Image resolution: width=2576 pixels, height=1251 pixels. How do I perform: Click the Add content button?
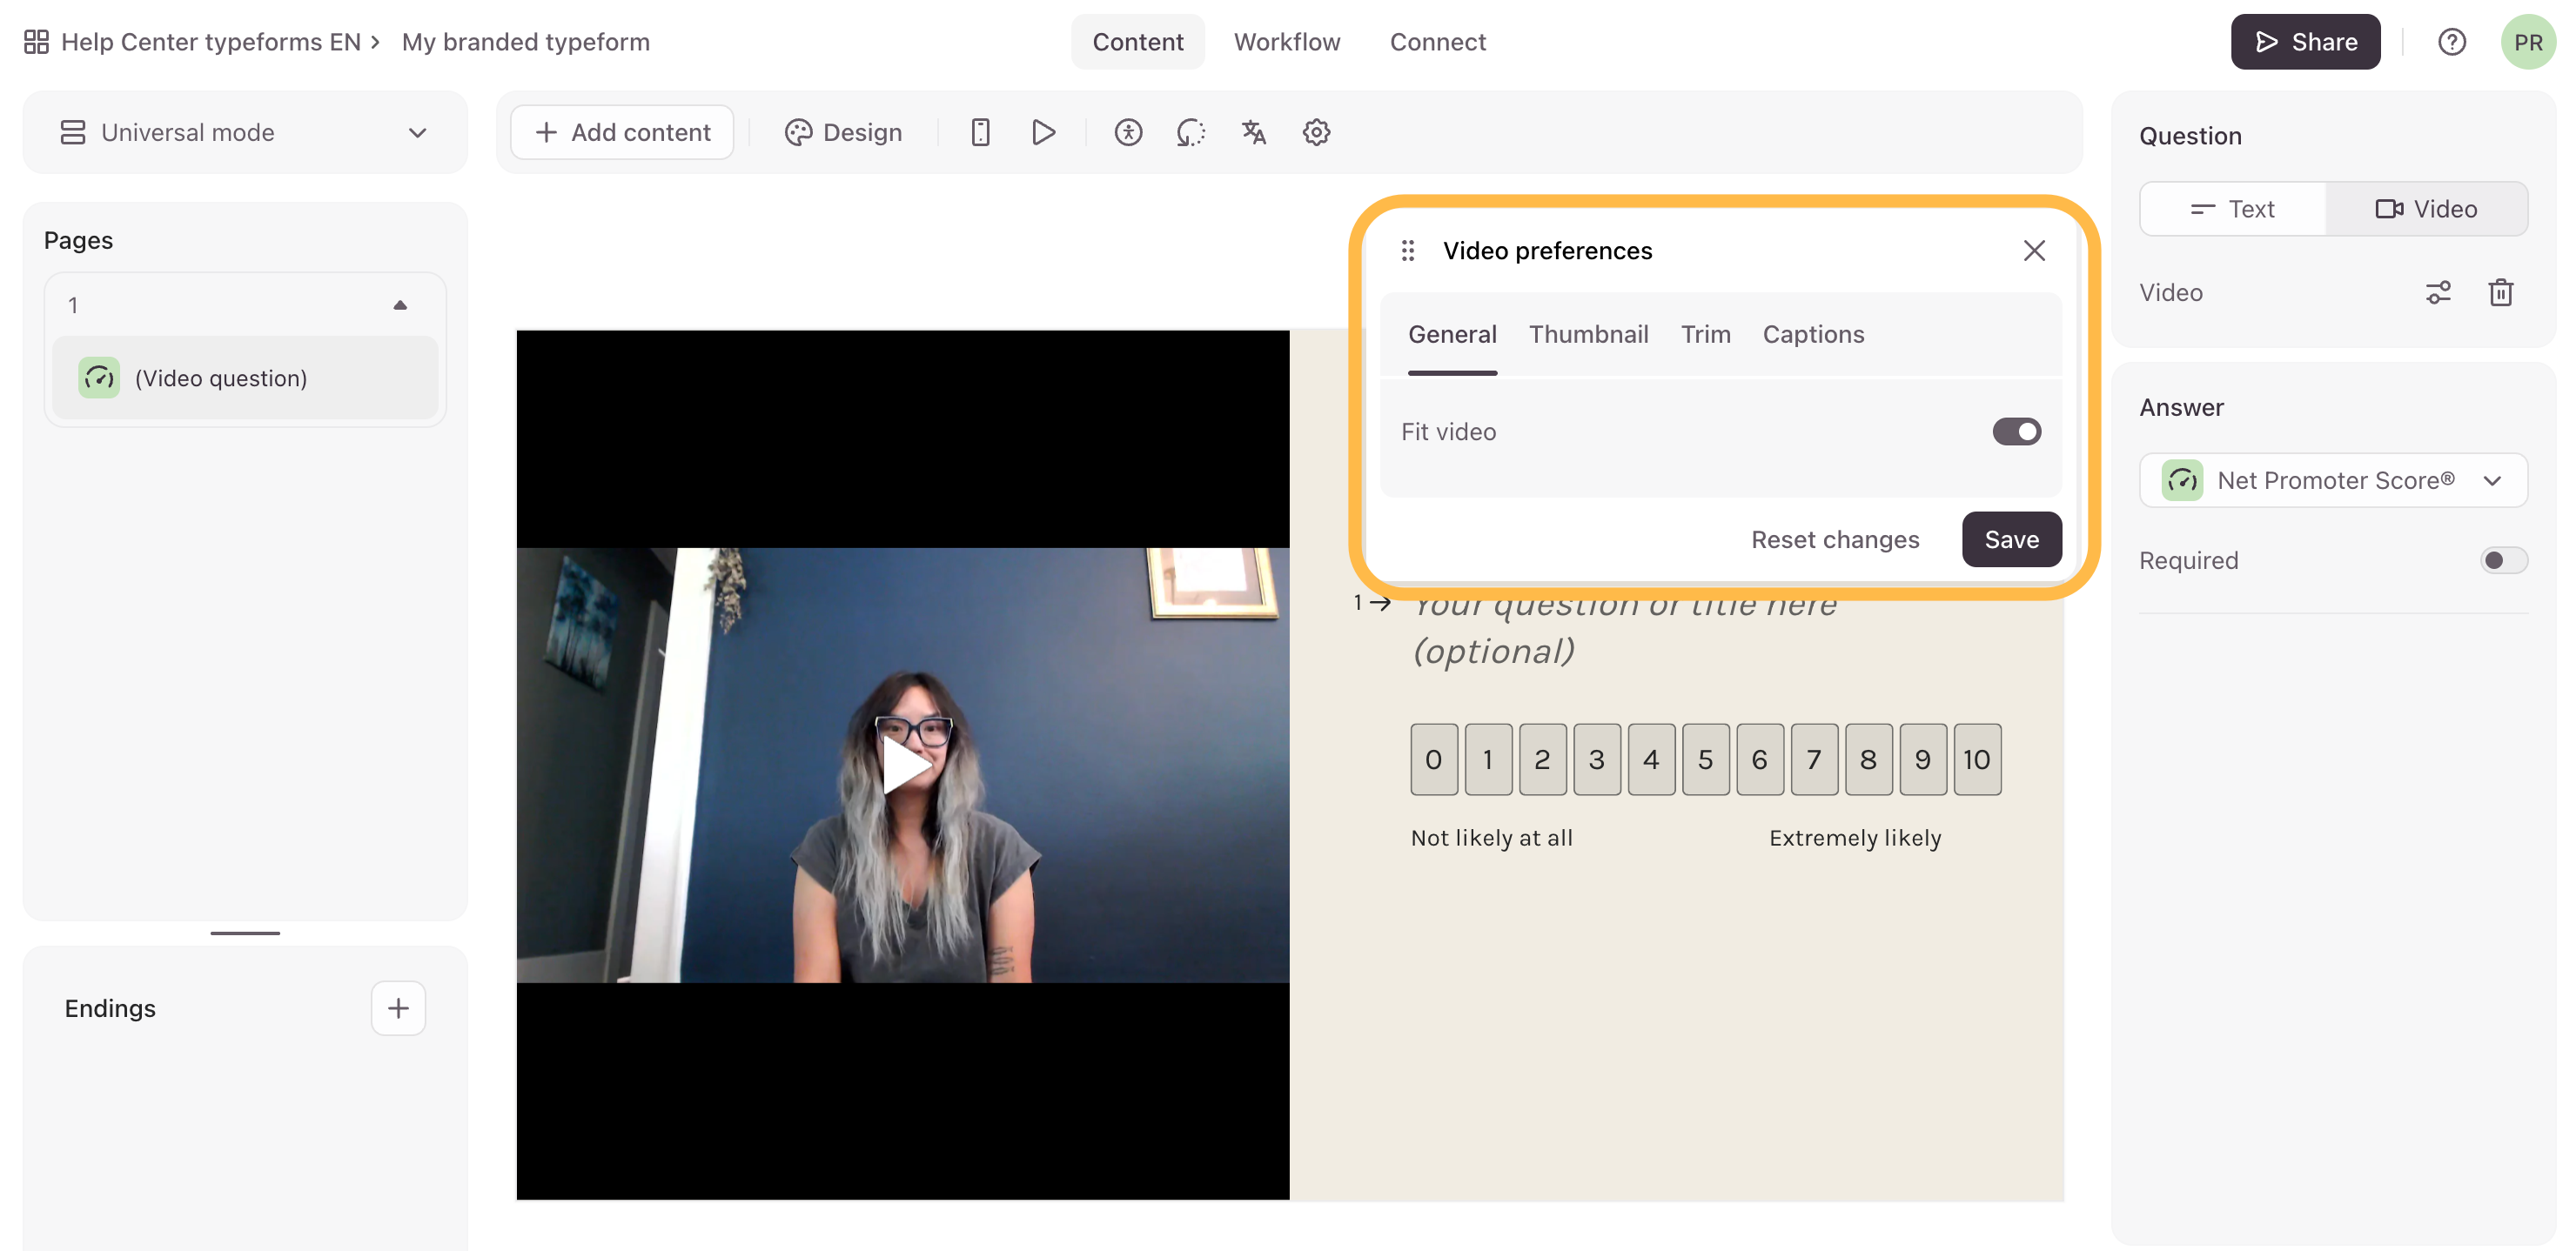(x=621, y=132)
